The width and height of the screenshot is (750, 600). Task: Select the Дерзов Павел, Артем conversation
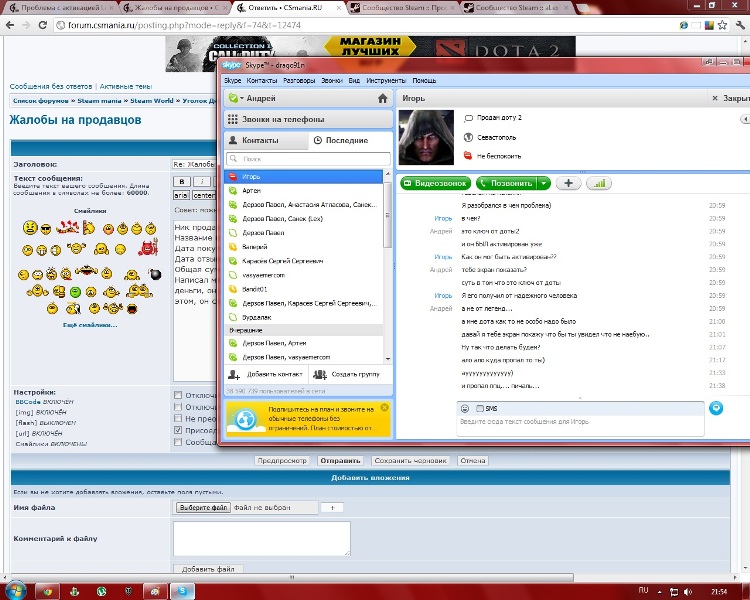click(304, 343)
